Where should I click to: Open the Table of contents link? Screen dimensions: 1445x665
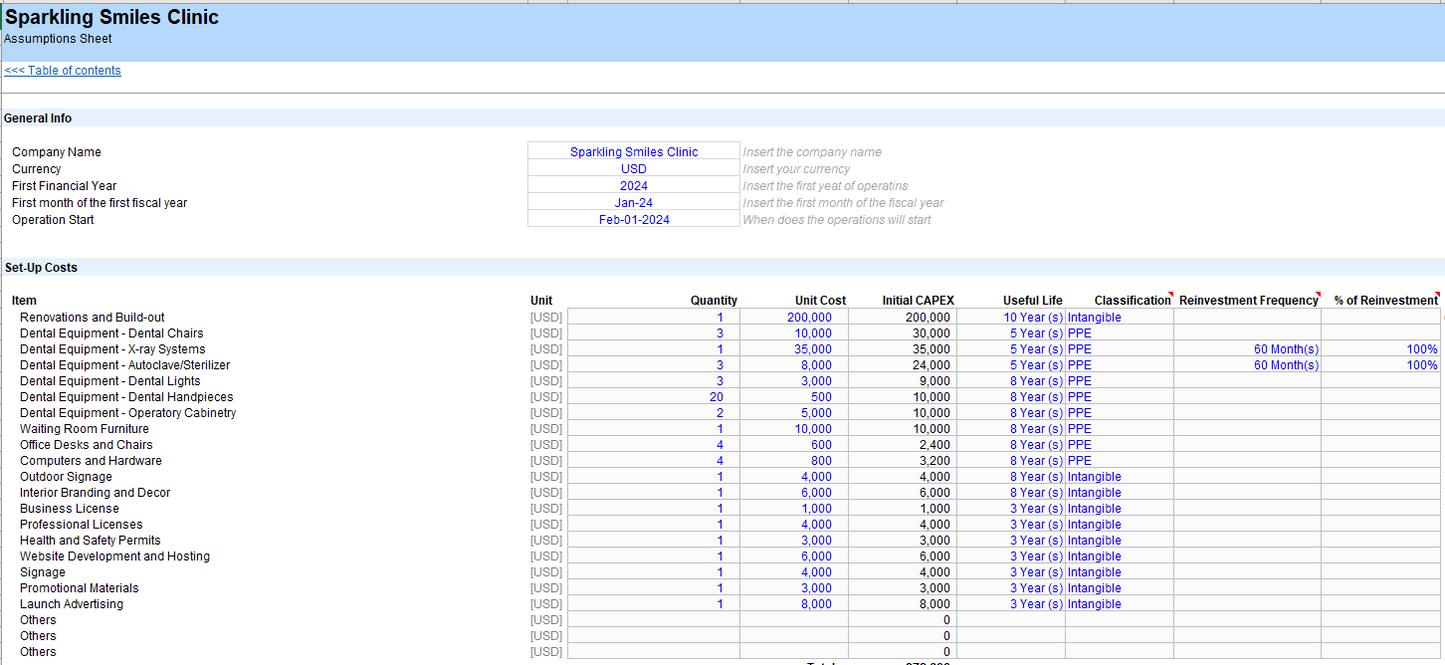62,71
